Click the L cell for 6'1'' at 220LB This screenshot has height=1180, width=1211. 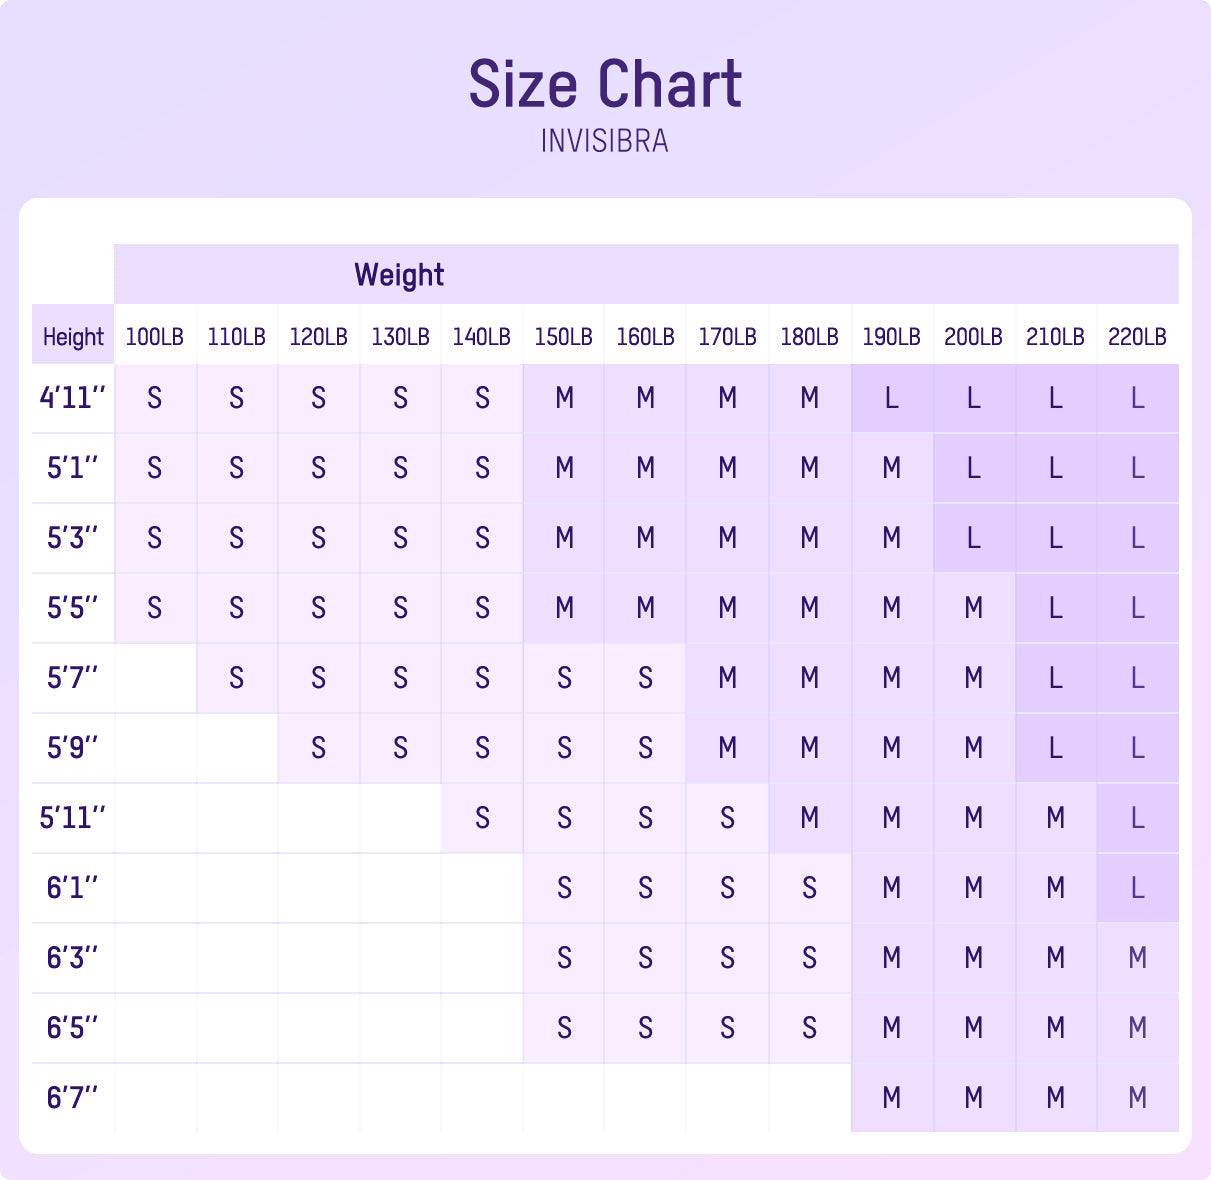coord(1137,888)
